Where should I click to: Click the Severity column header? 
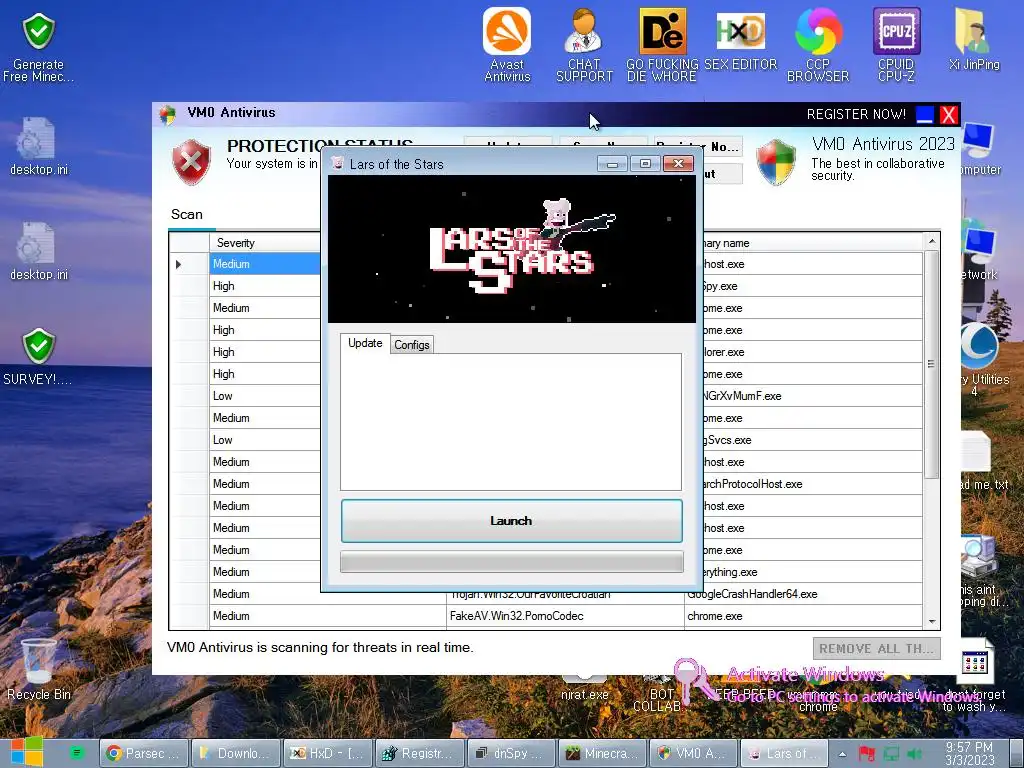264,242
